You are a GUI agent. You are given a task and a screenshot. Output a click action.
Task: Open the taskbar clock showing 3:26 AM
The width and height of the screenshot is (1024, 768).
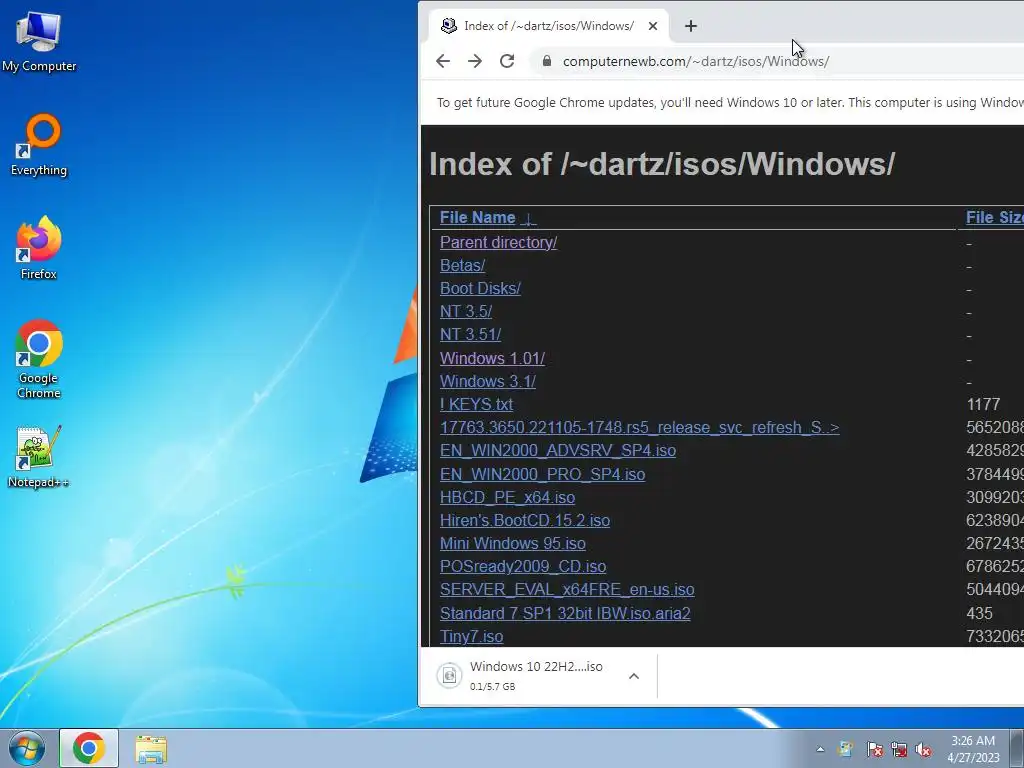pyautogui.click(x=973, y=749)
